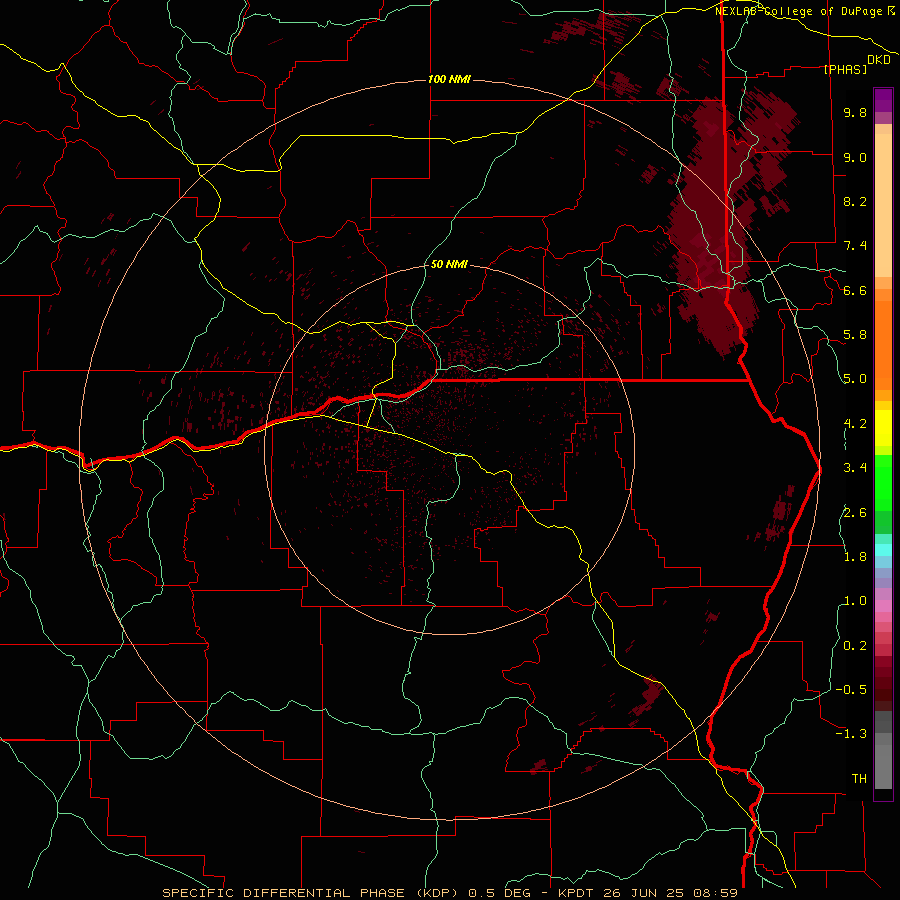Click the 0.2 legend value
The height and width of the screenshot is (900, 900).
(x=855, y=646)
